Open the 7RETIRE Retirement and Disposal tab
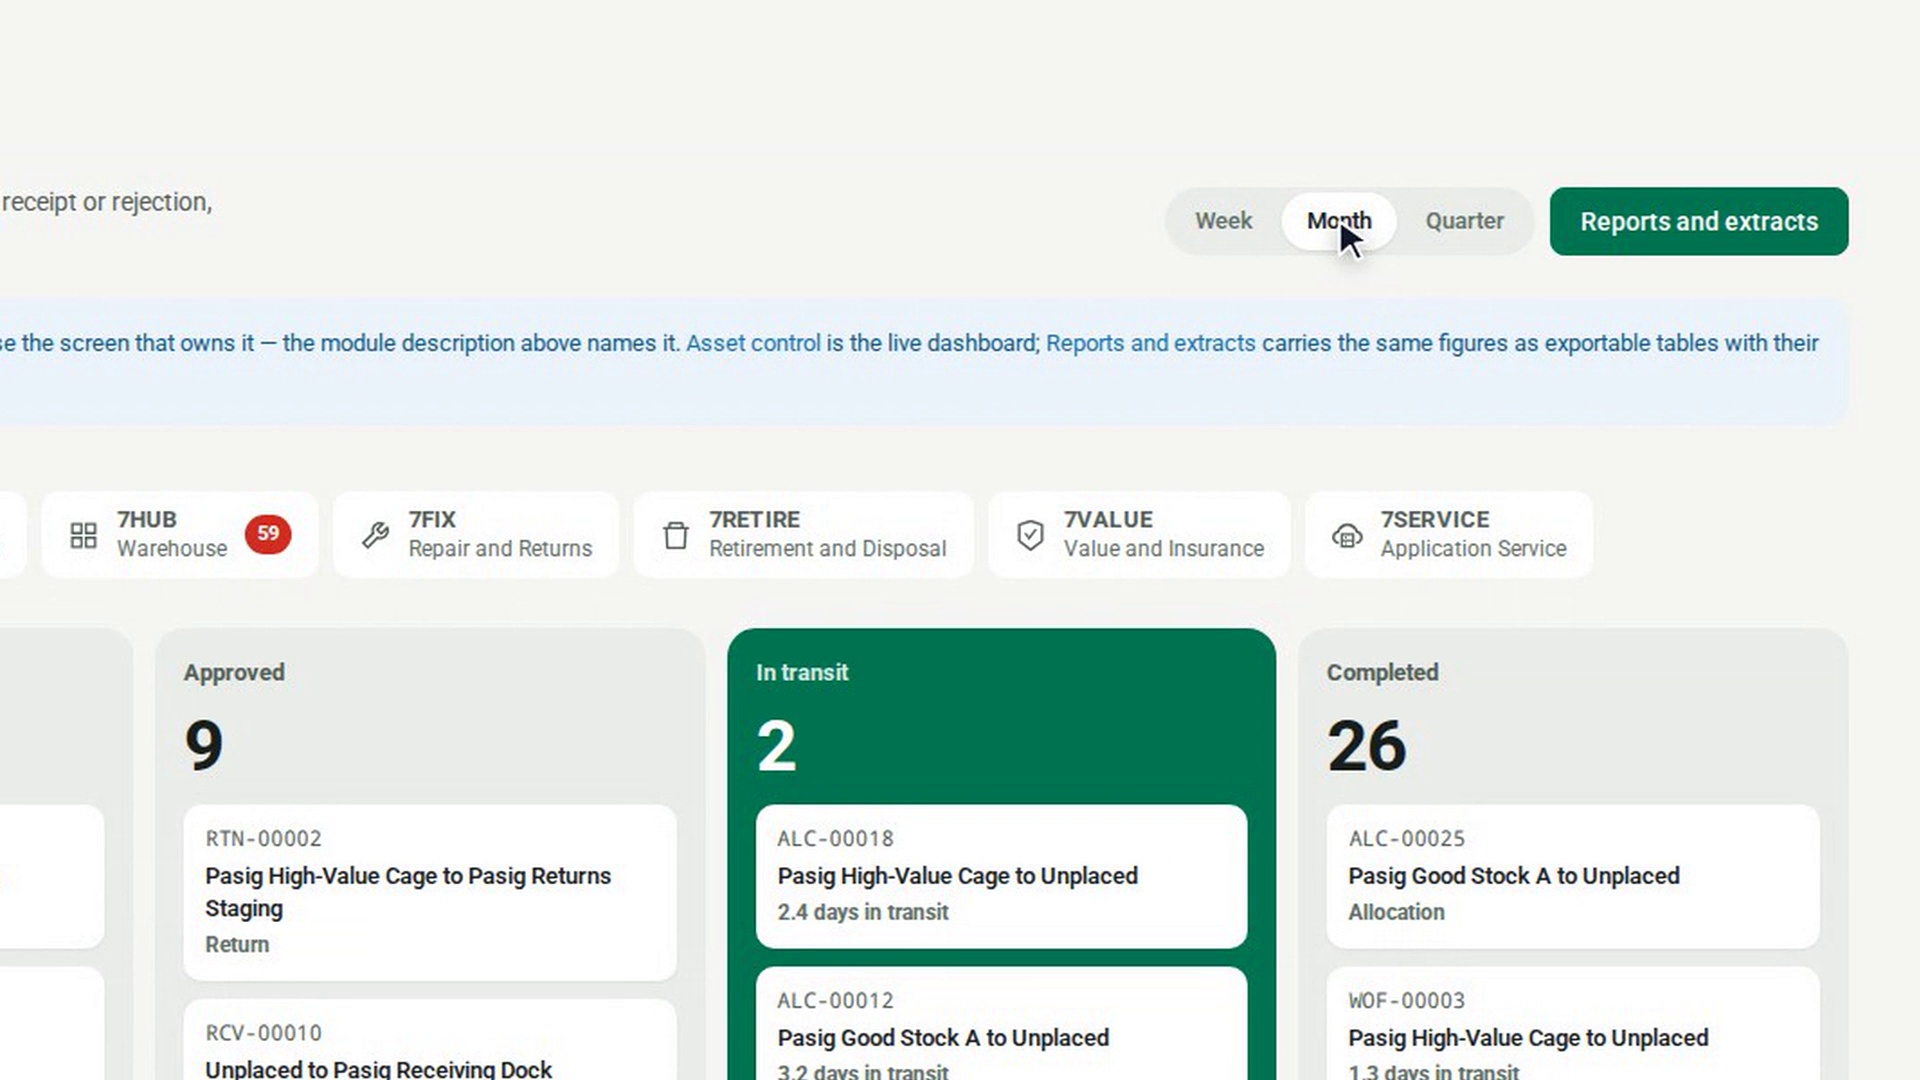This screenshot has height=1080, width=1920. tap(804, 534)
